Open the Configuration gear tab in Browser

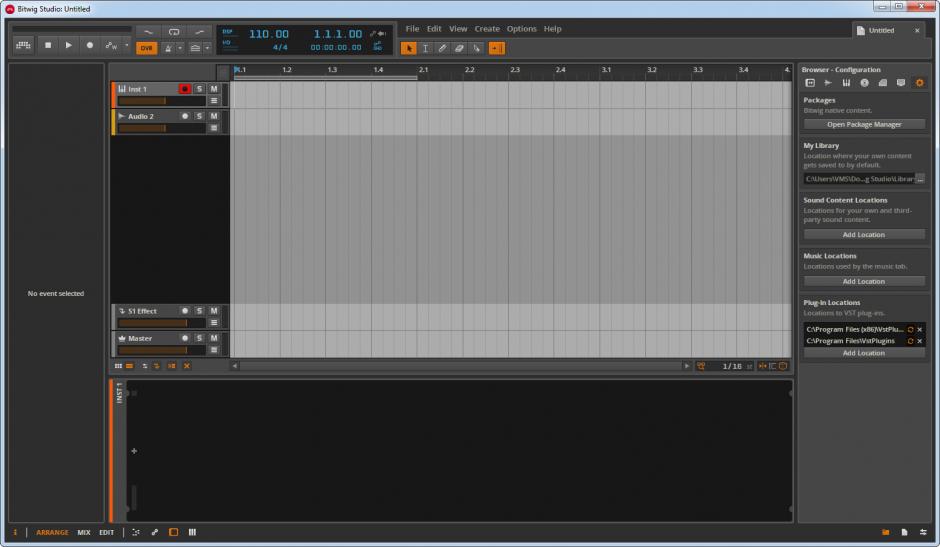[x=919, y=83]
